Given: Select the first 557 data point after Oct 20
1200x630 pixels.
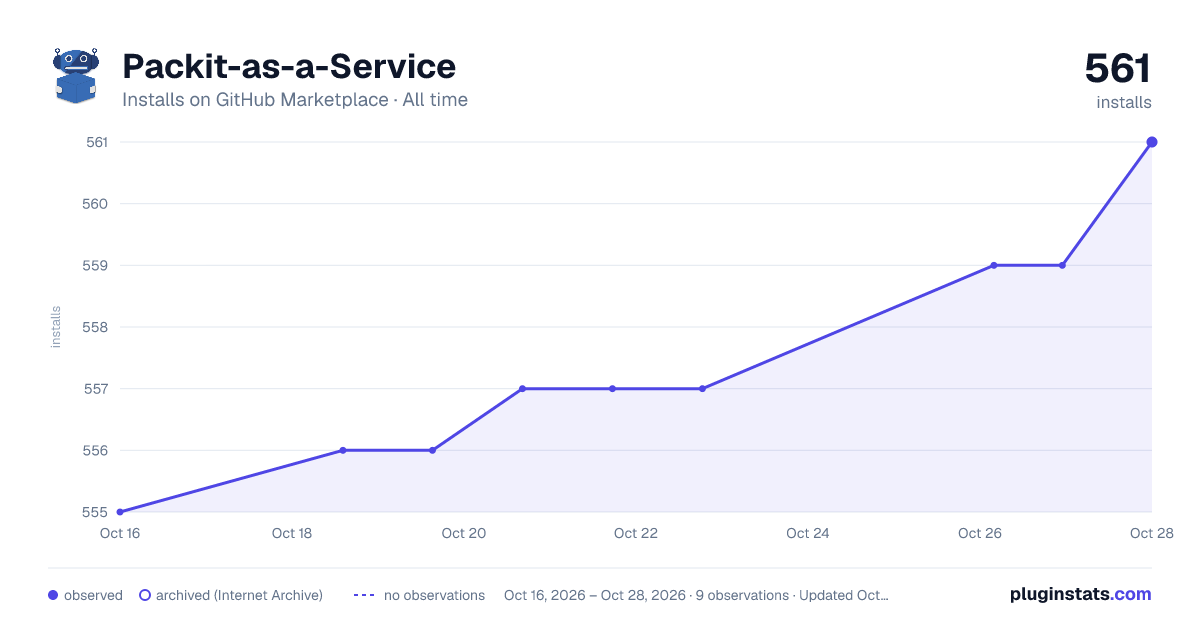Looking at the screenshot, I should click(x=522, y=389).
